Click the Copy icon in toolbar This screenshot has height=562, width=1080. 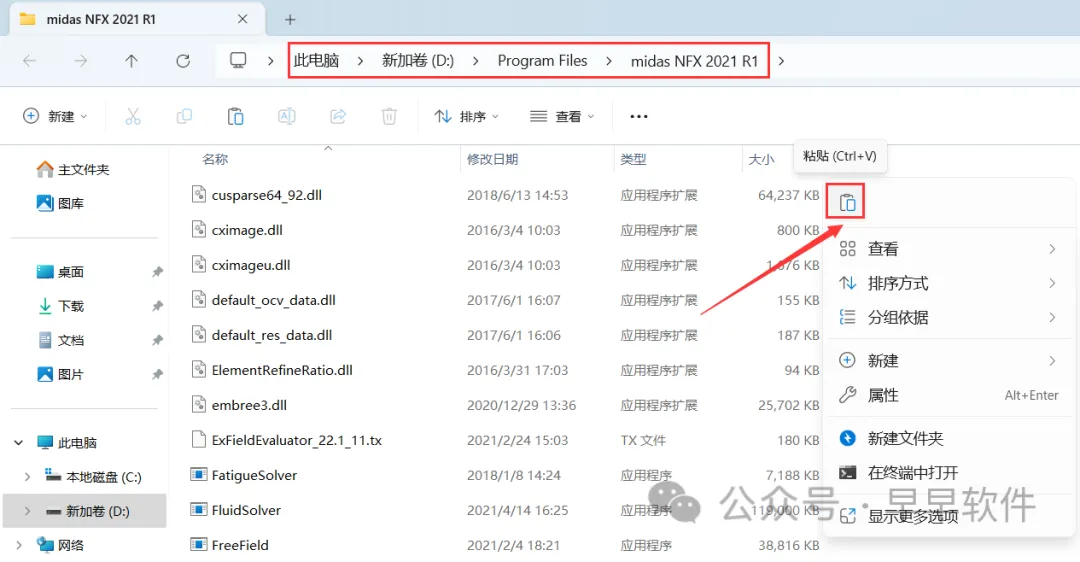(184, 116)
